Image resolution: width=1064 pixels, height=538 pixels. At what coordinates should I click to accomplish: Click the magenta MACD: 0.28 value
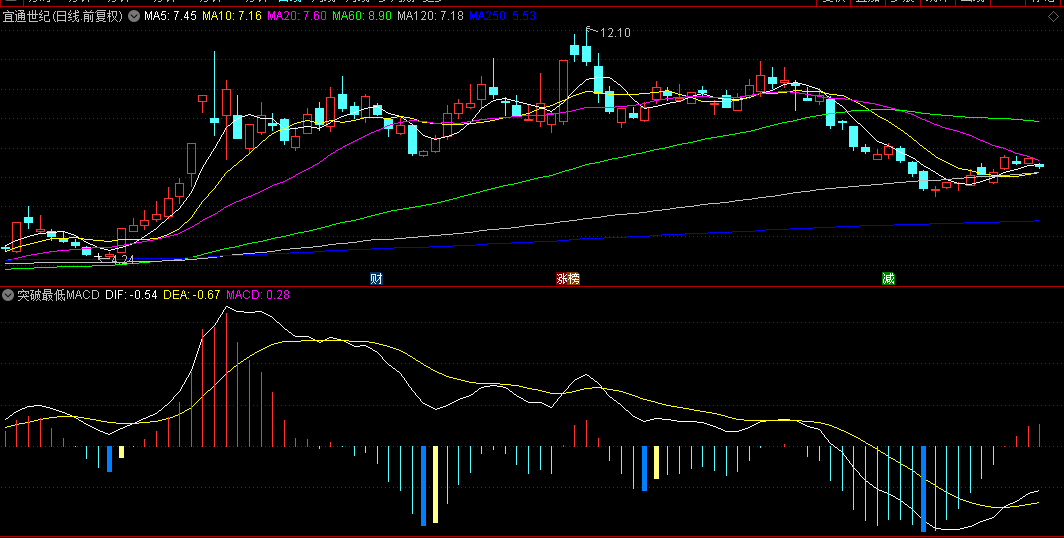click(258, 295)
